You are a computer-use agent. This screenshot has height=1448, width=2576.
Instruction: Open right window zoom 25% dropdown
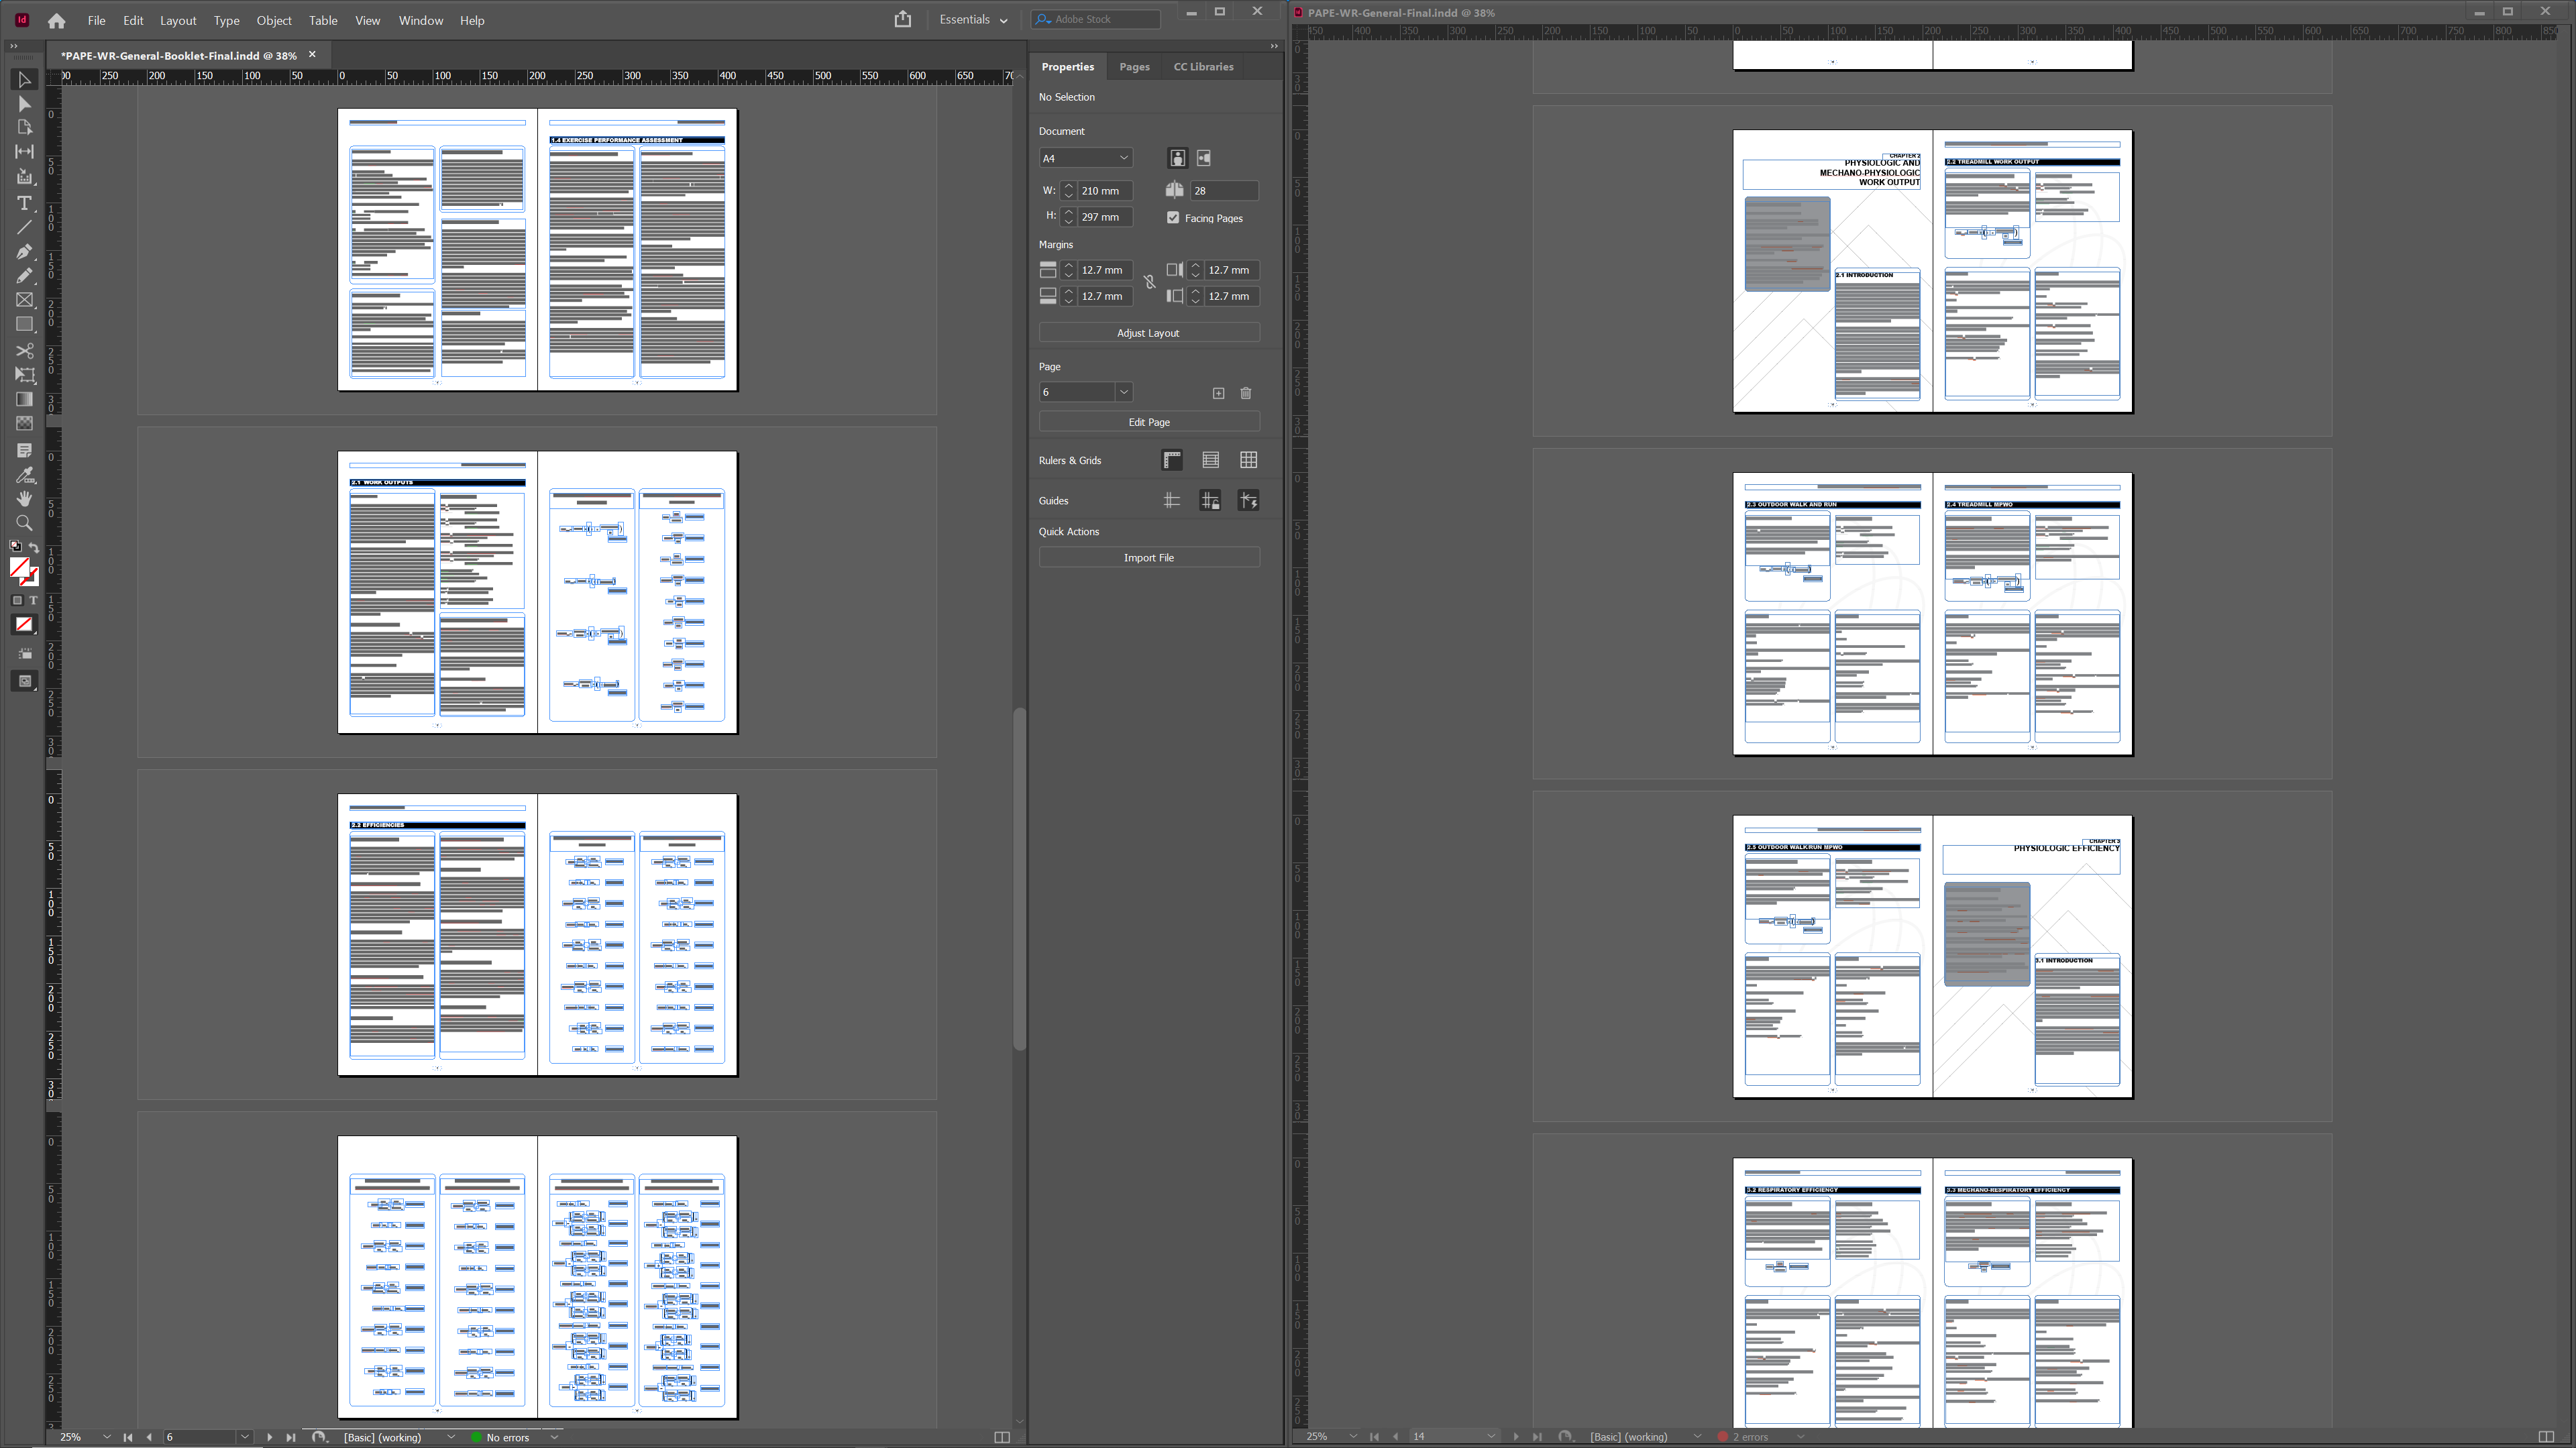tap(1353, 1437)
